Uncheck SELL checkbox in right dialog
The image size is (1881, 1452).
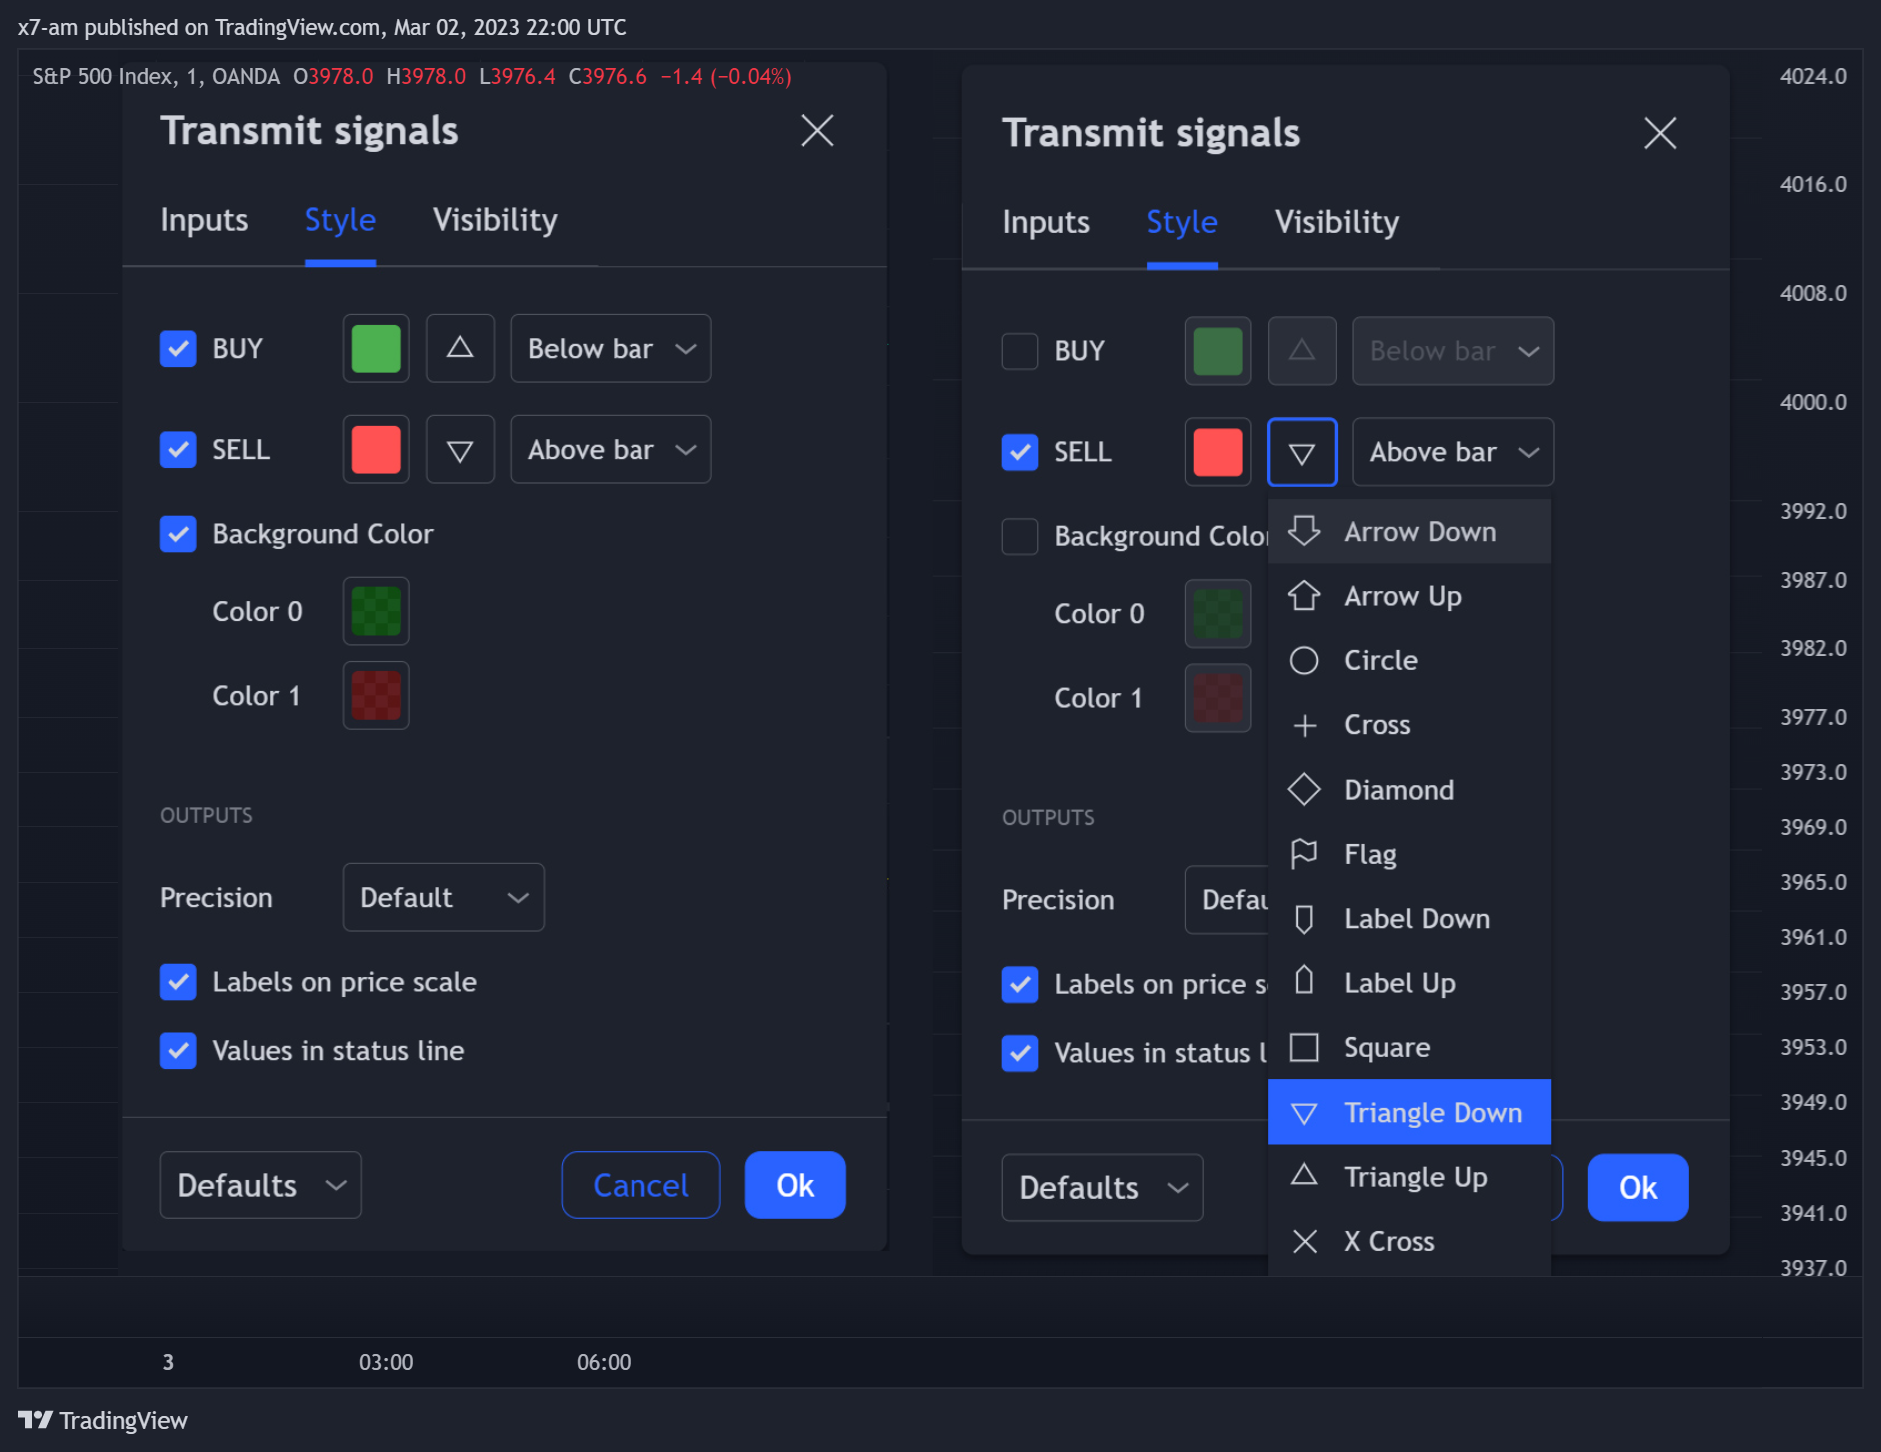pyautogui.click(x=1020, y=452)
